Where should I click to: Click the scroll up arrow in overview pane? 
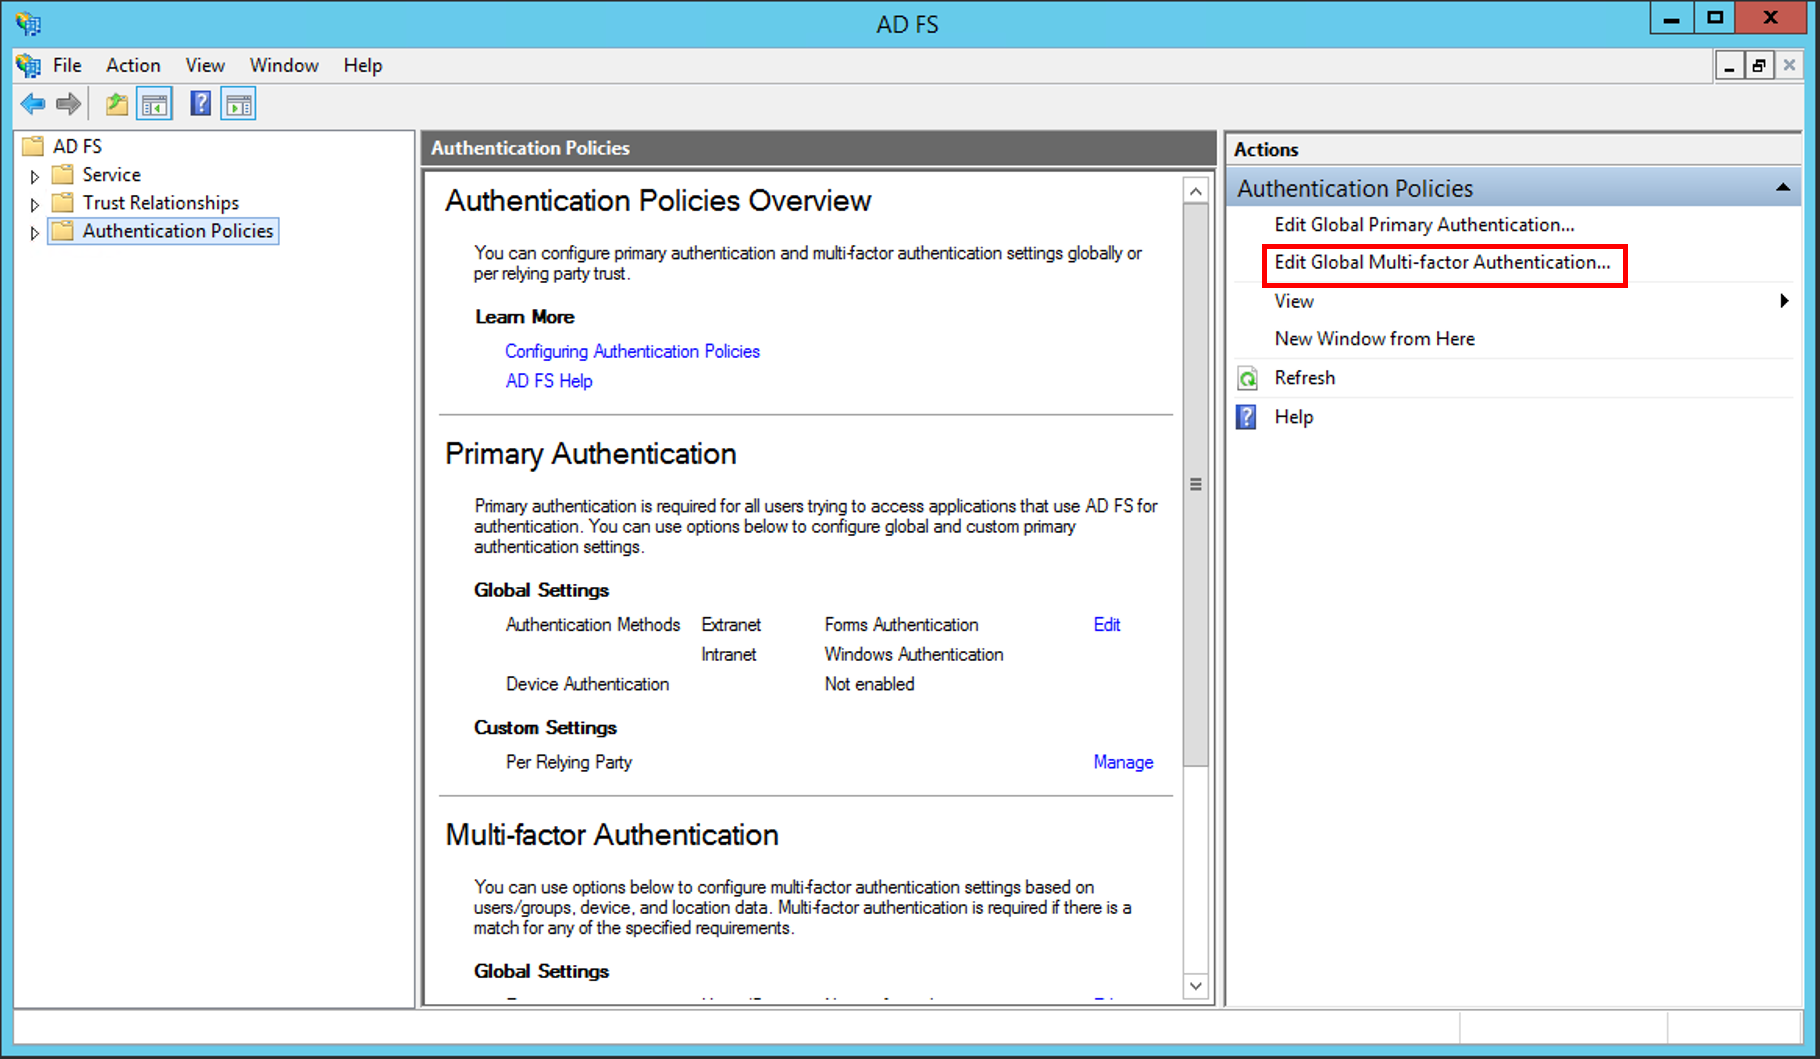point(1195,190)
